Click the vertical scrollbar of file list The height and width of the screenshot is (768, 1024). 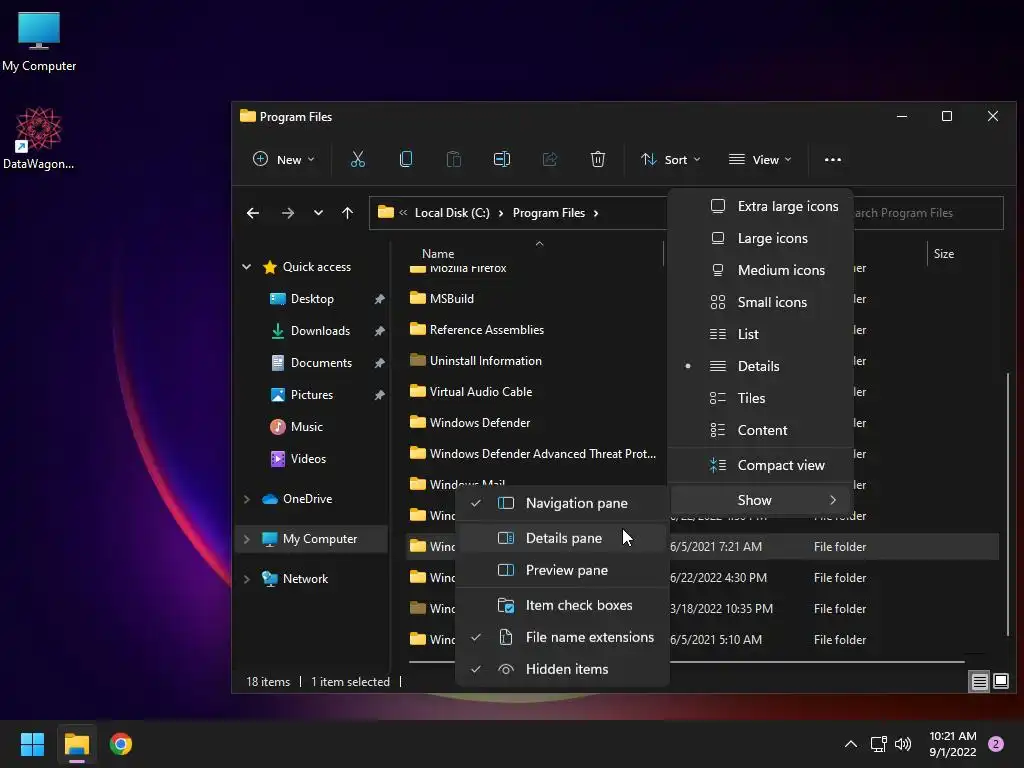pyautogui.click(x=1008, y=503)
